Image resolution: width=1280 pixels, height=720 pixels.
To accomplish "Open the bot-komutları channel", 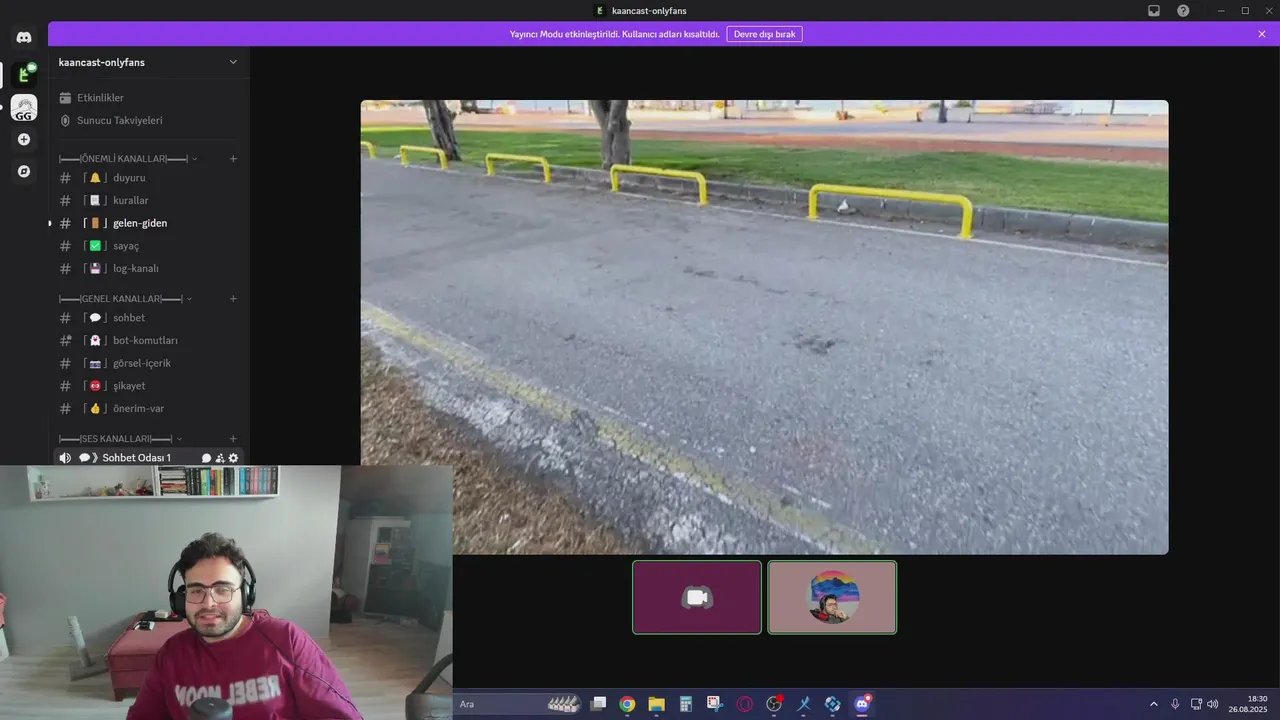I will point(148,340).
